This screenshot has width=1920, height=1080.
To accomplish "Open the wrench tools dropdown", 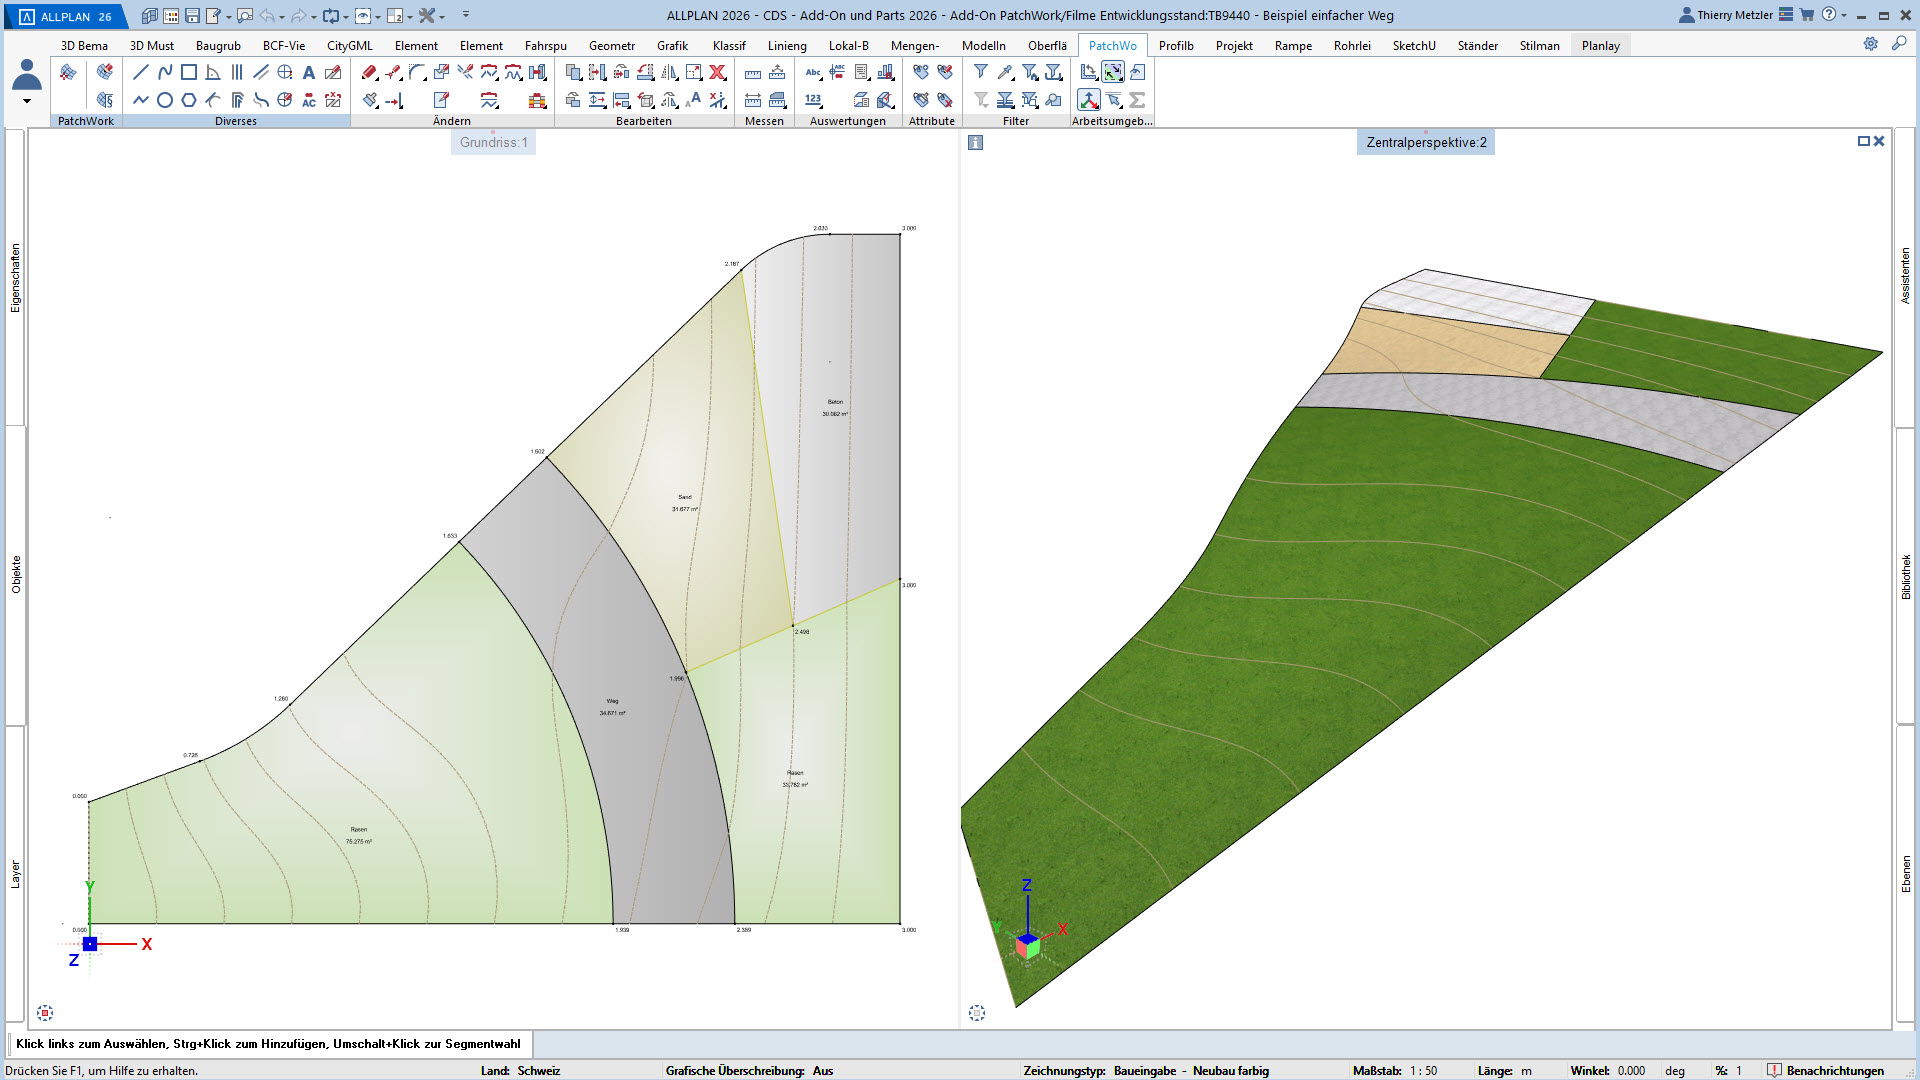I will [442, 17].
